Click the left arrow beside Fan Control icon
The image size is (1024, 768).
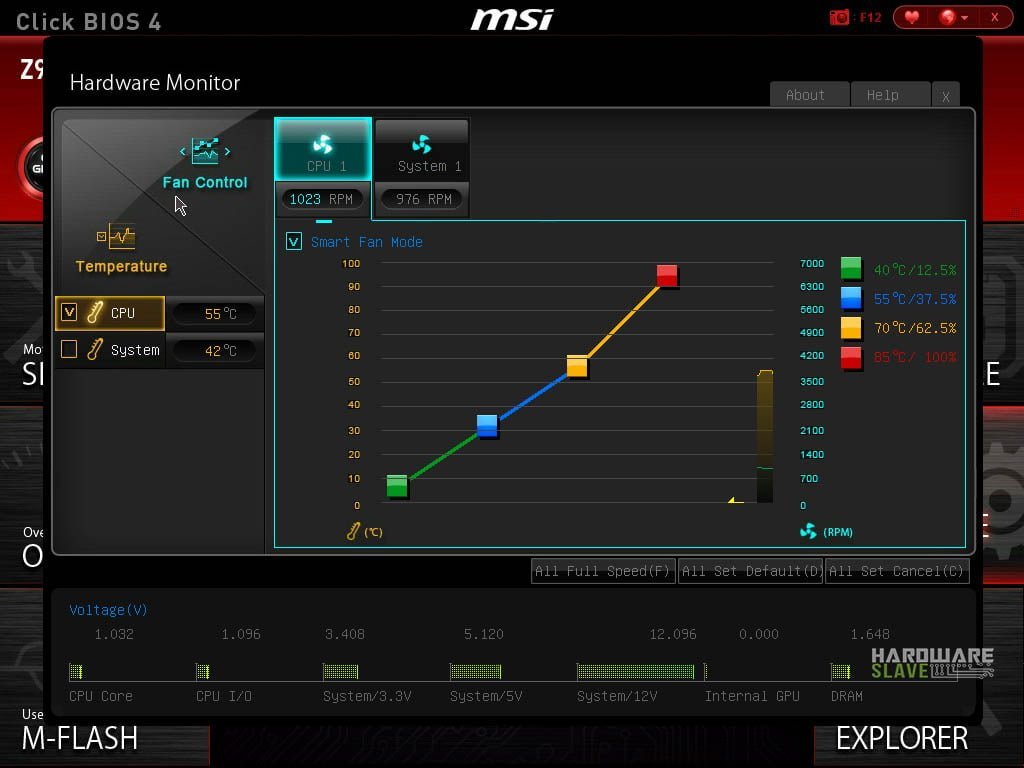coord(183,152)
